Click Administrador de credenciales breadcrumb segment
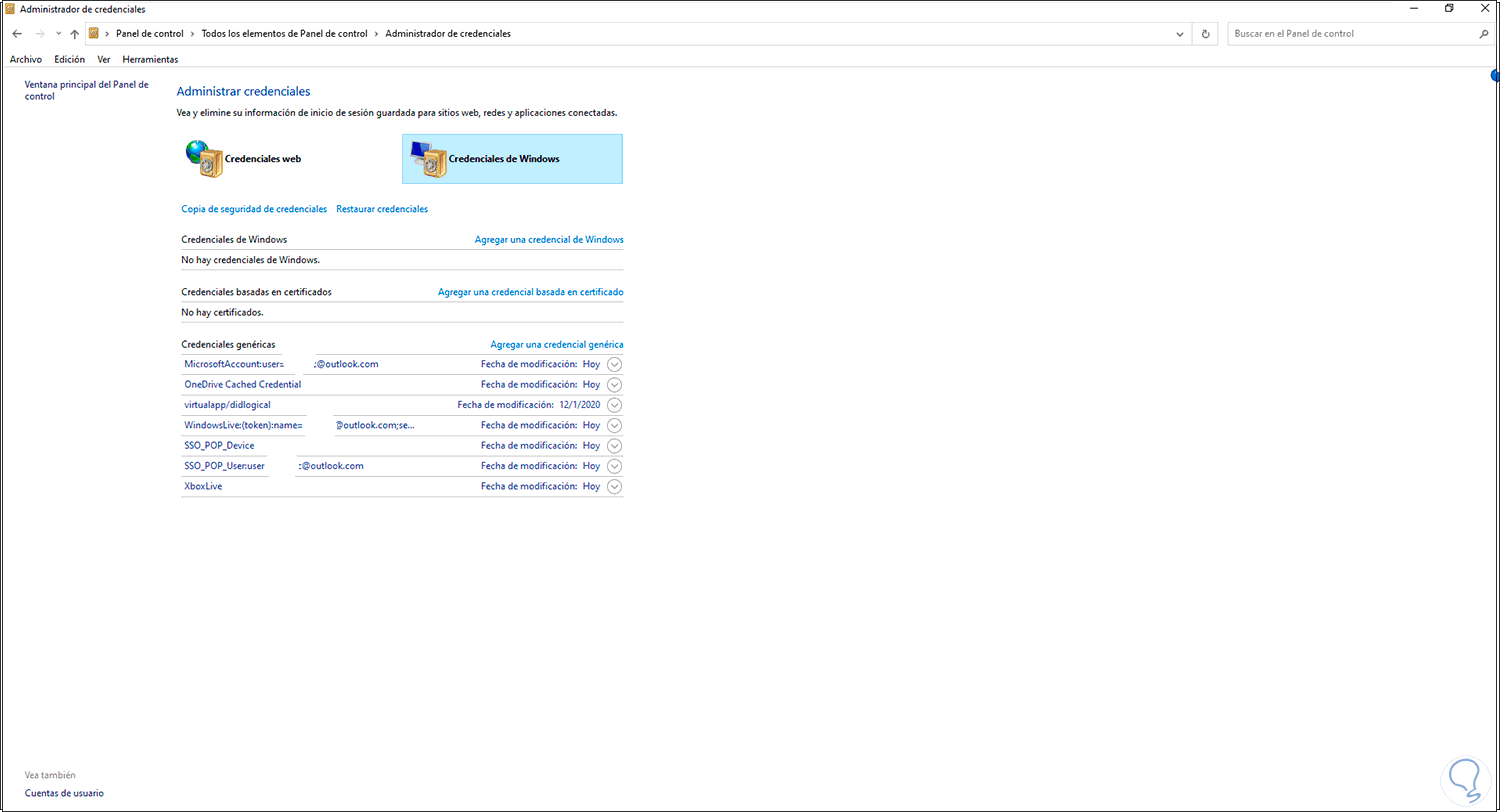This screenshot has height=812, width=1500. point(448,33)
